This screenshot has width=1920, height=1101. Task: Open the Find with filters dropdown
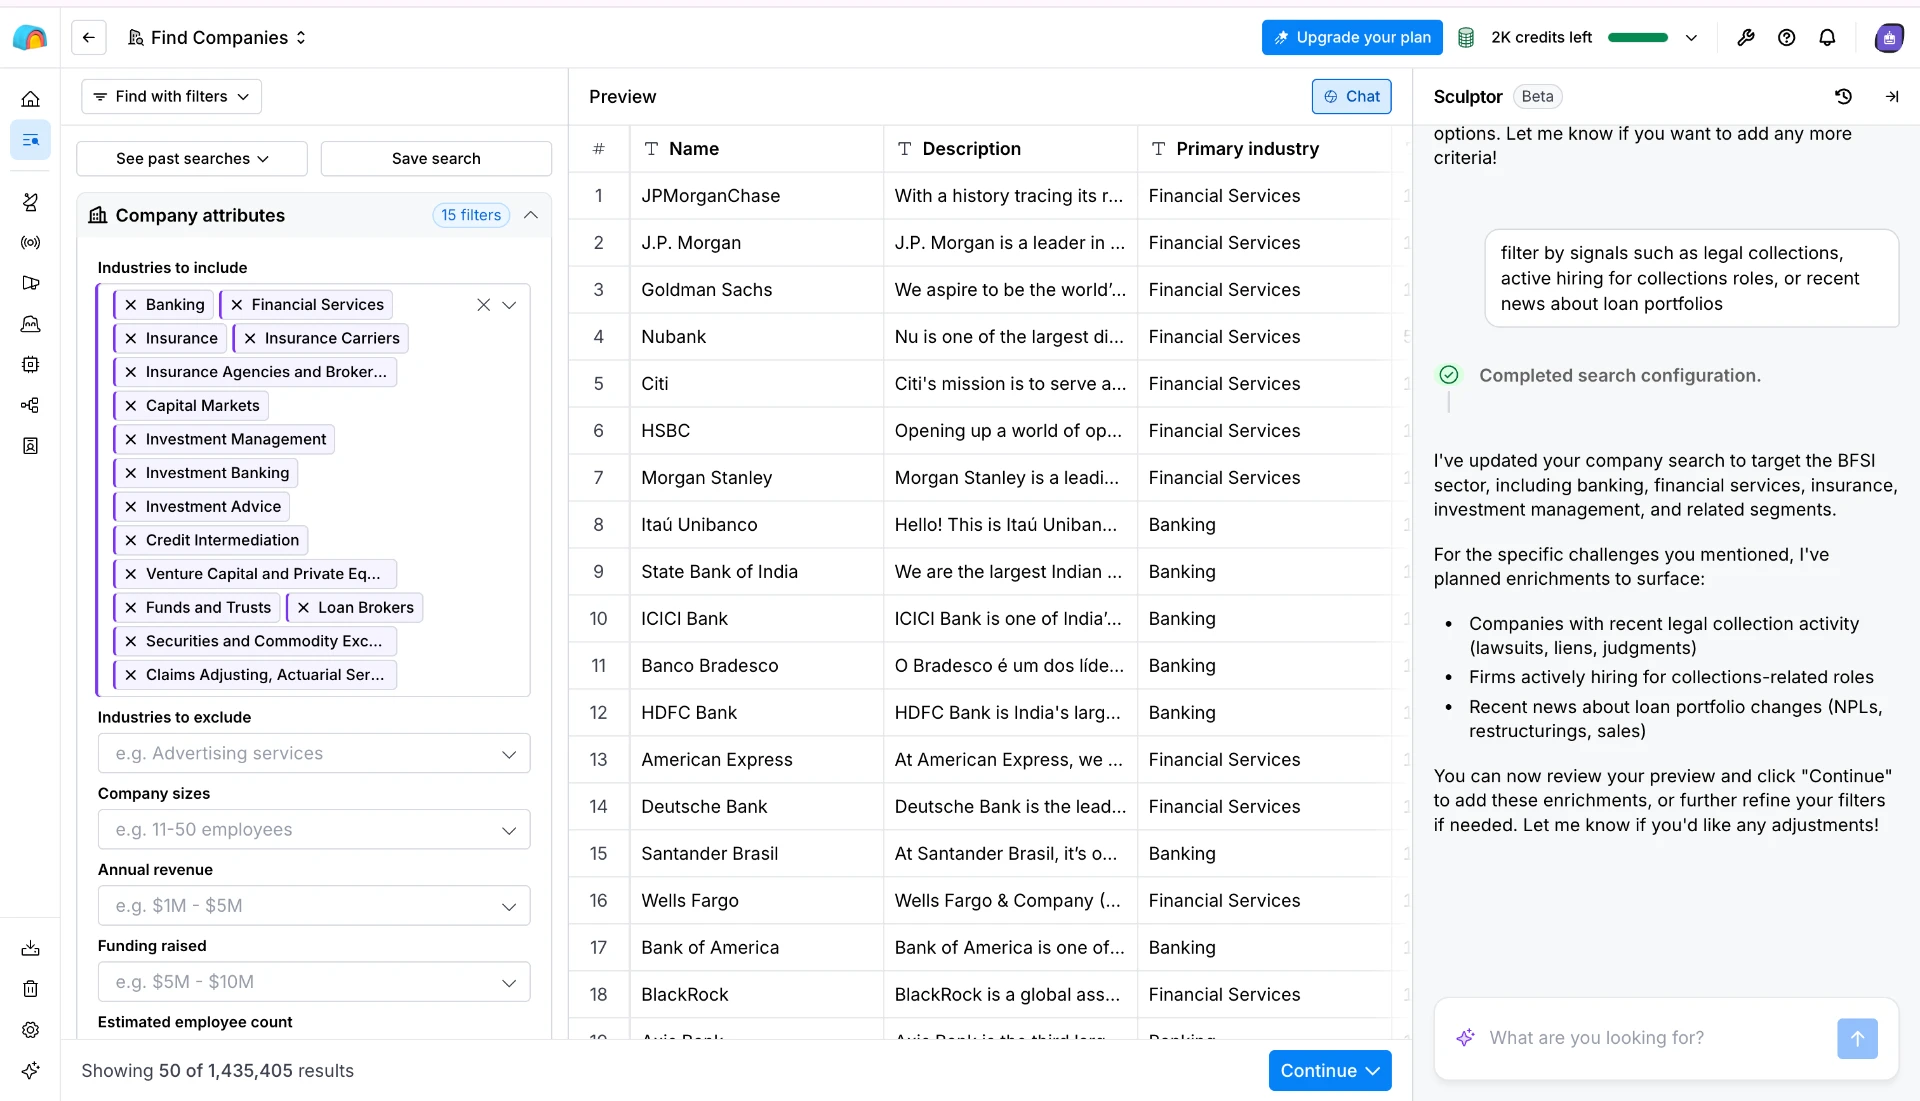[x=171, y=97]
